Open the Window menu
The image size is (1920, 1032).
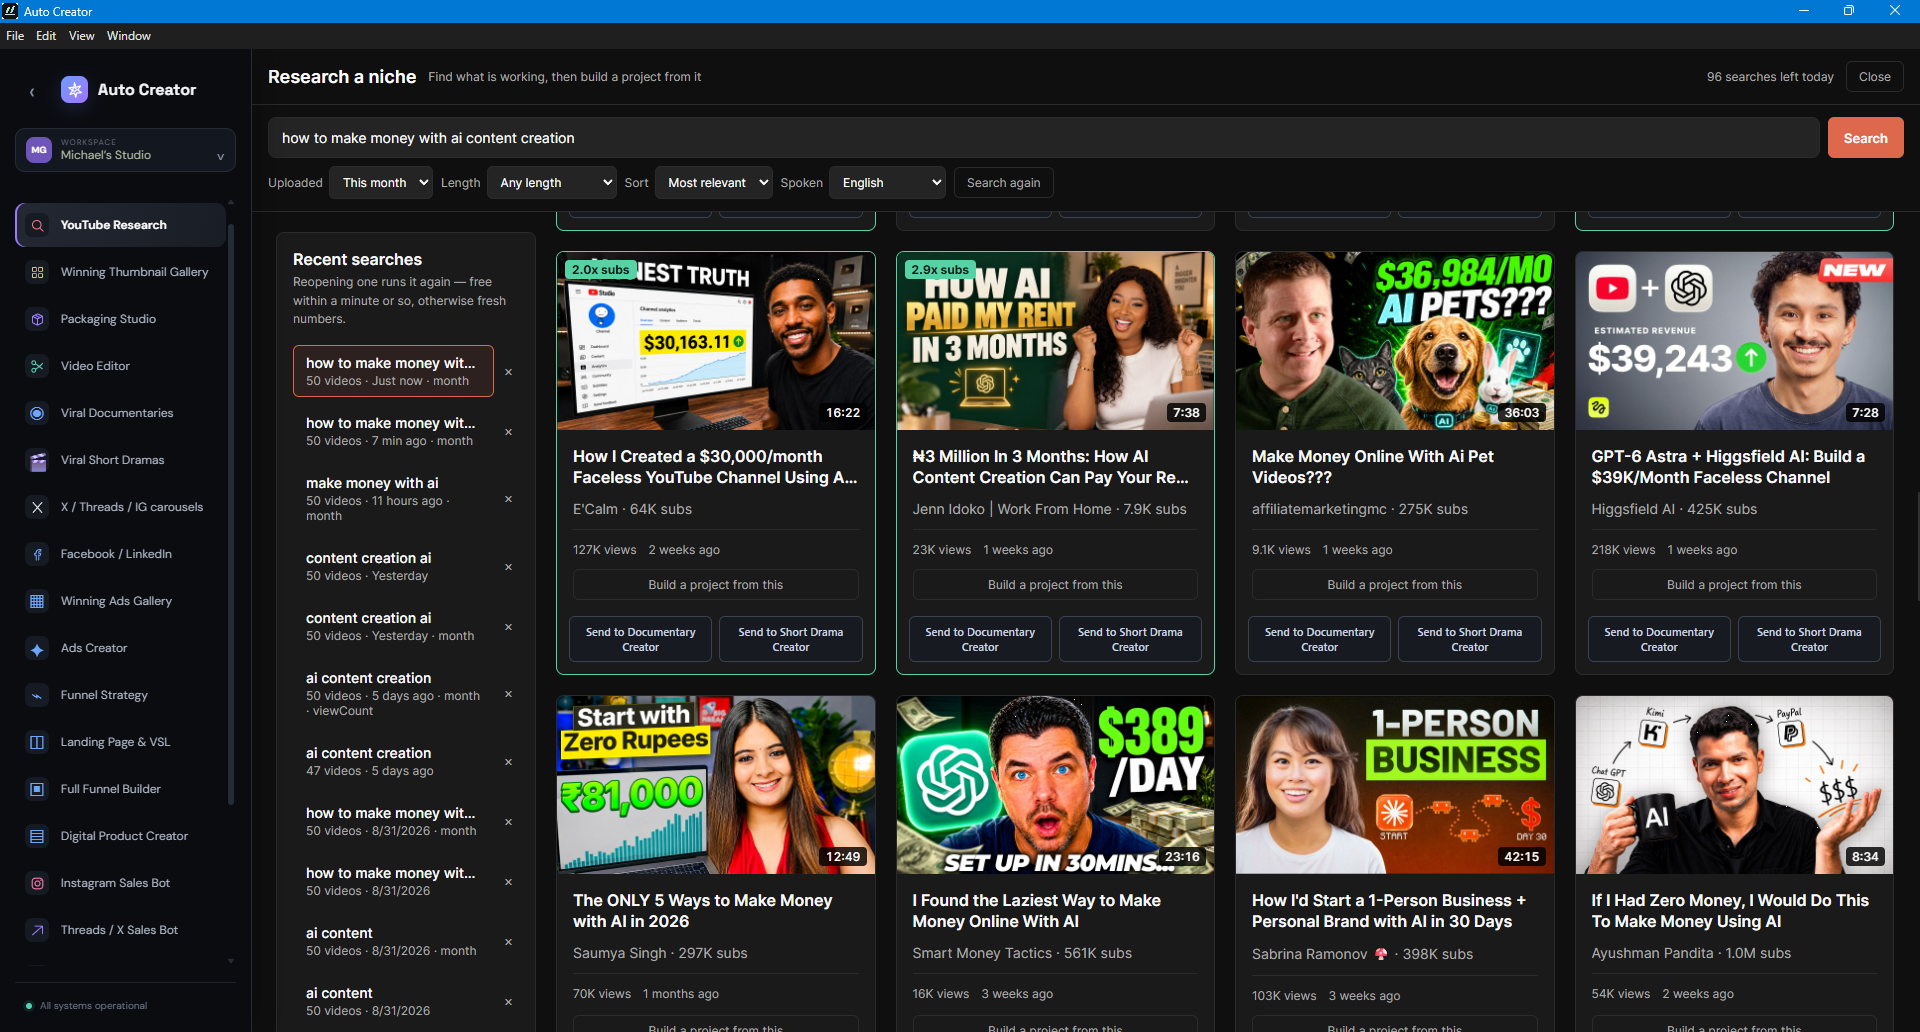[129, 36]
